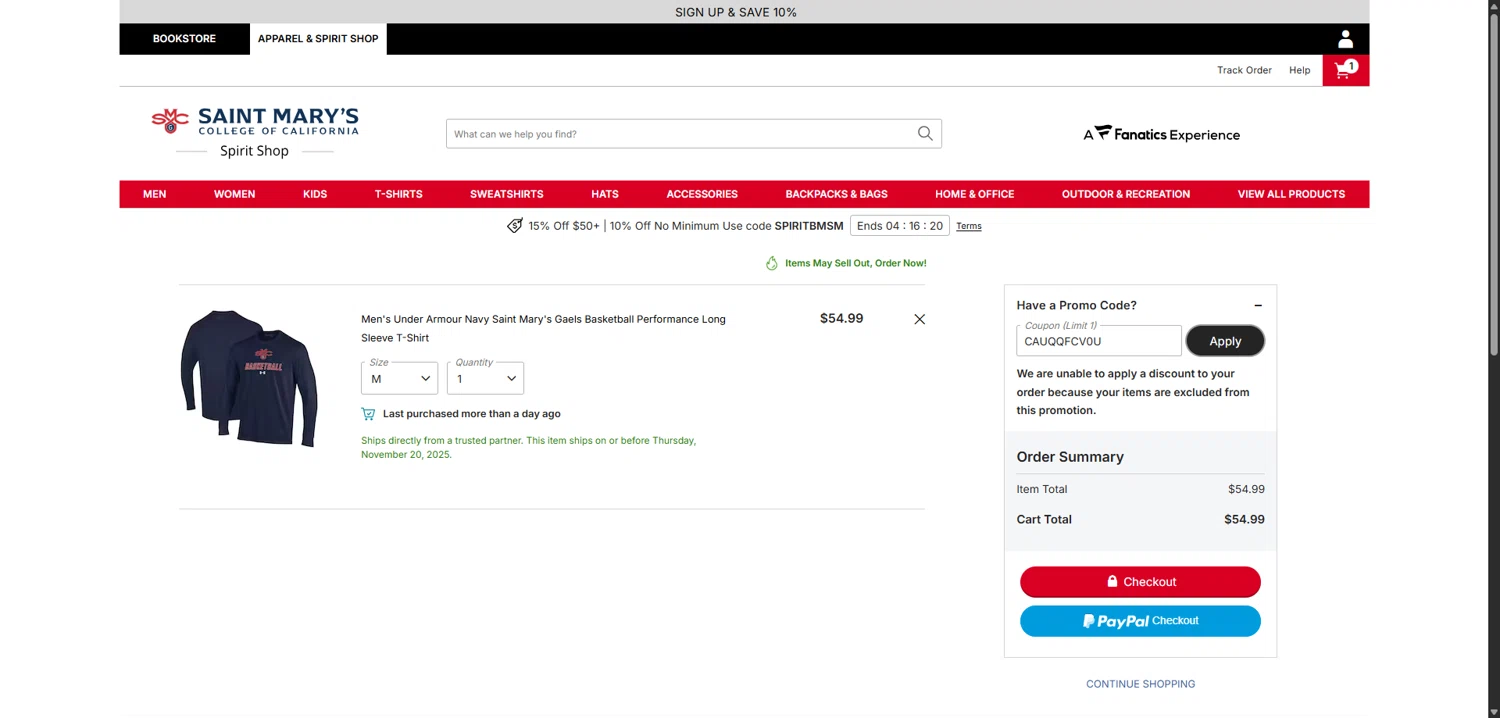1500x718 pixels.
Task: Click the Saint Mary's Spirit Shop logo
Action: click(x=255, y=133)
